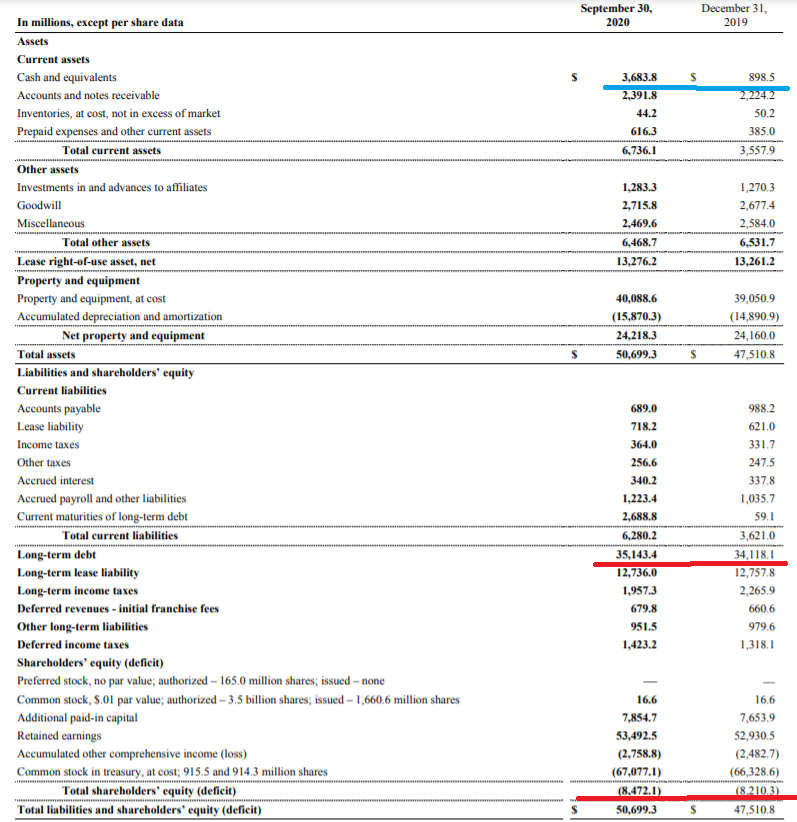
Task: Click the 1,223.4 accrued payroll value
Action: [x=639, y=499]
